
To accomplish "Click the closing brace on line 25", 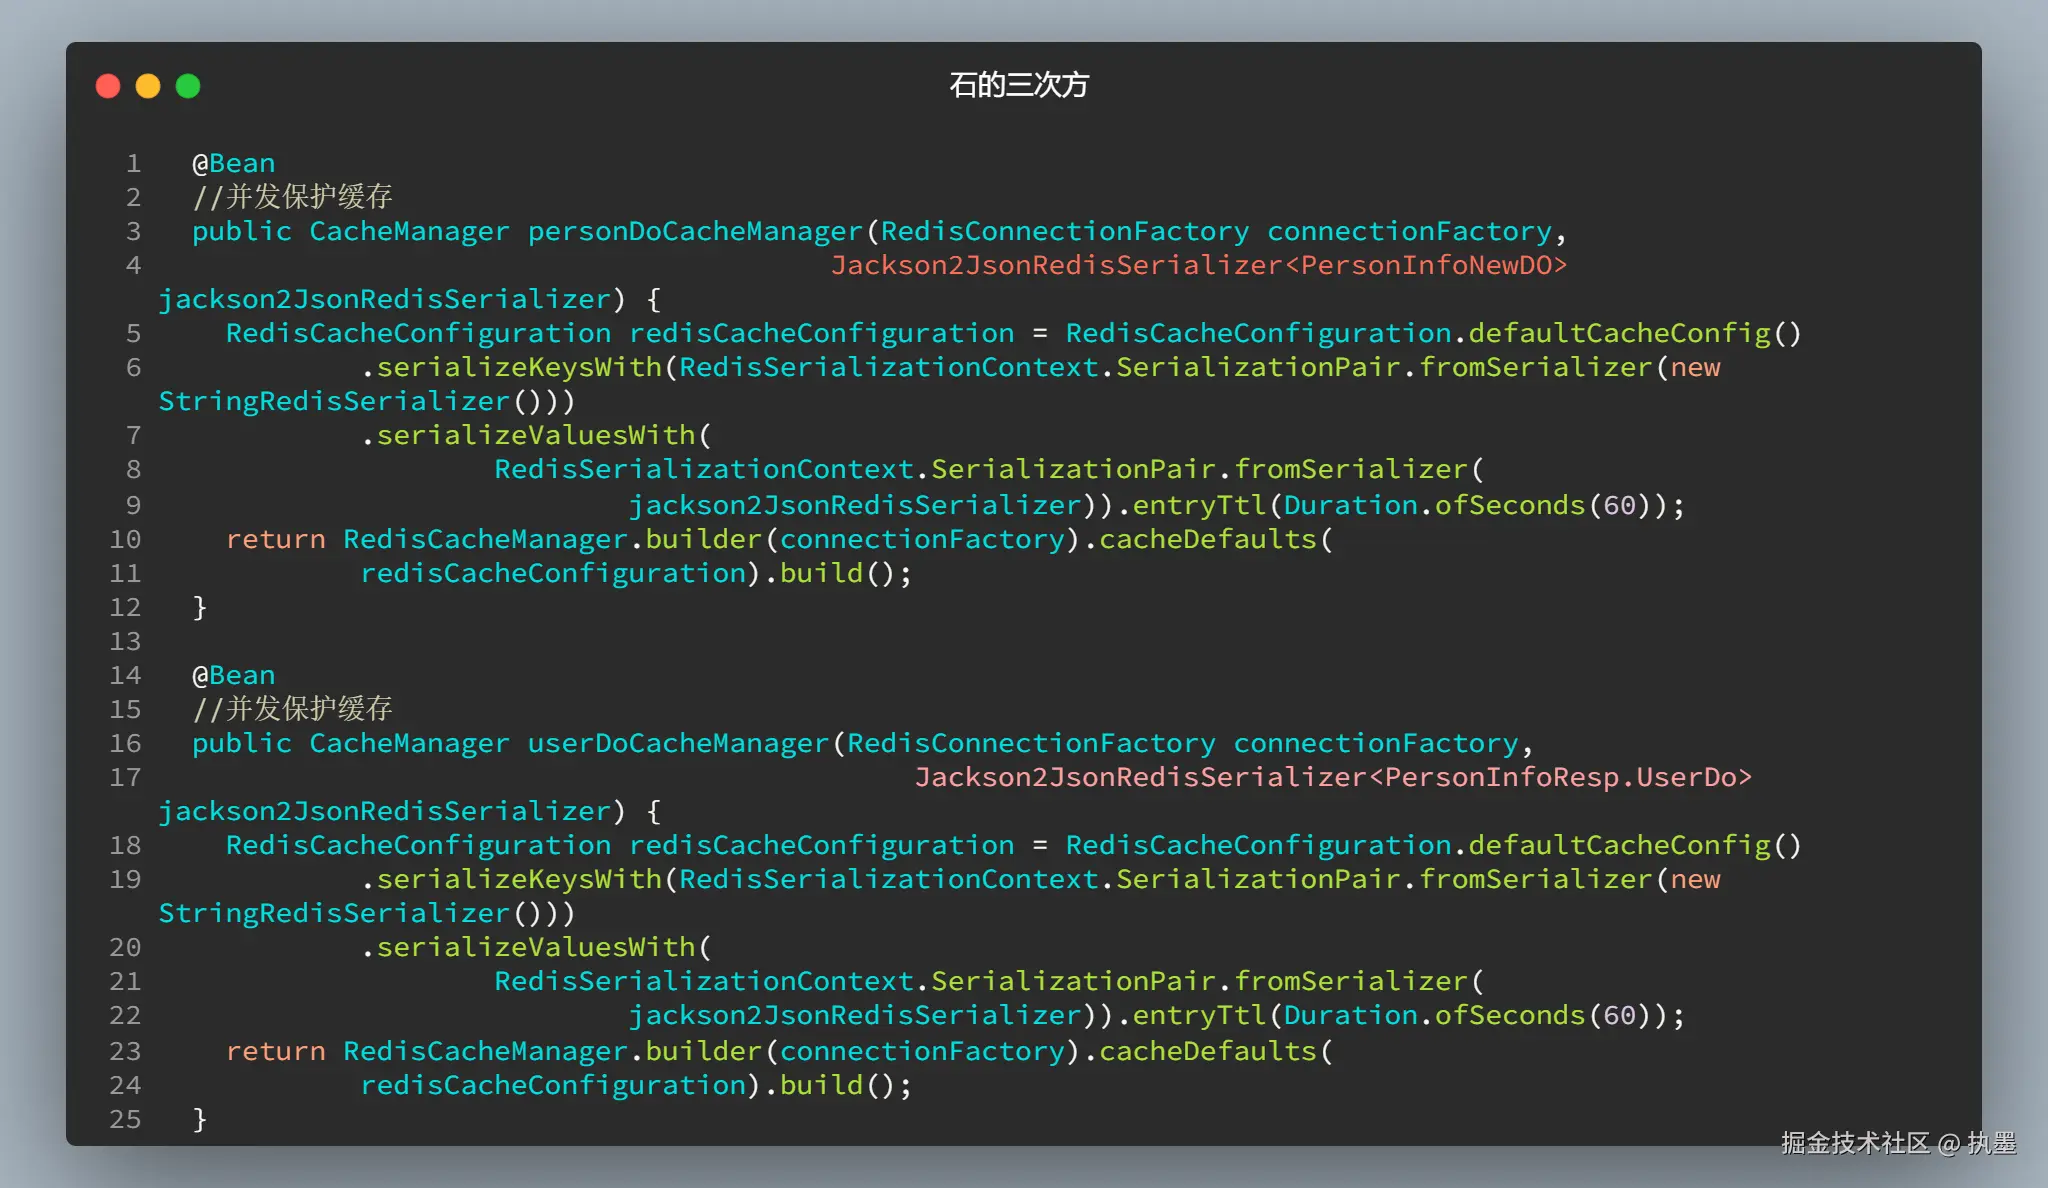I will click(x=199, y=1119).
